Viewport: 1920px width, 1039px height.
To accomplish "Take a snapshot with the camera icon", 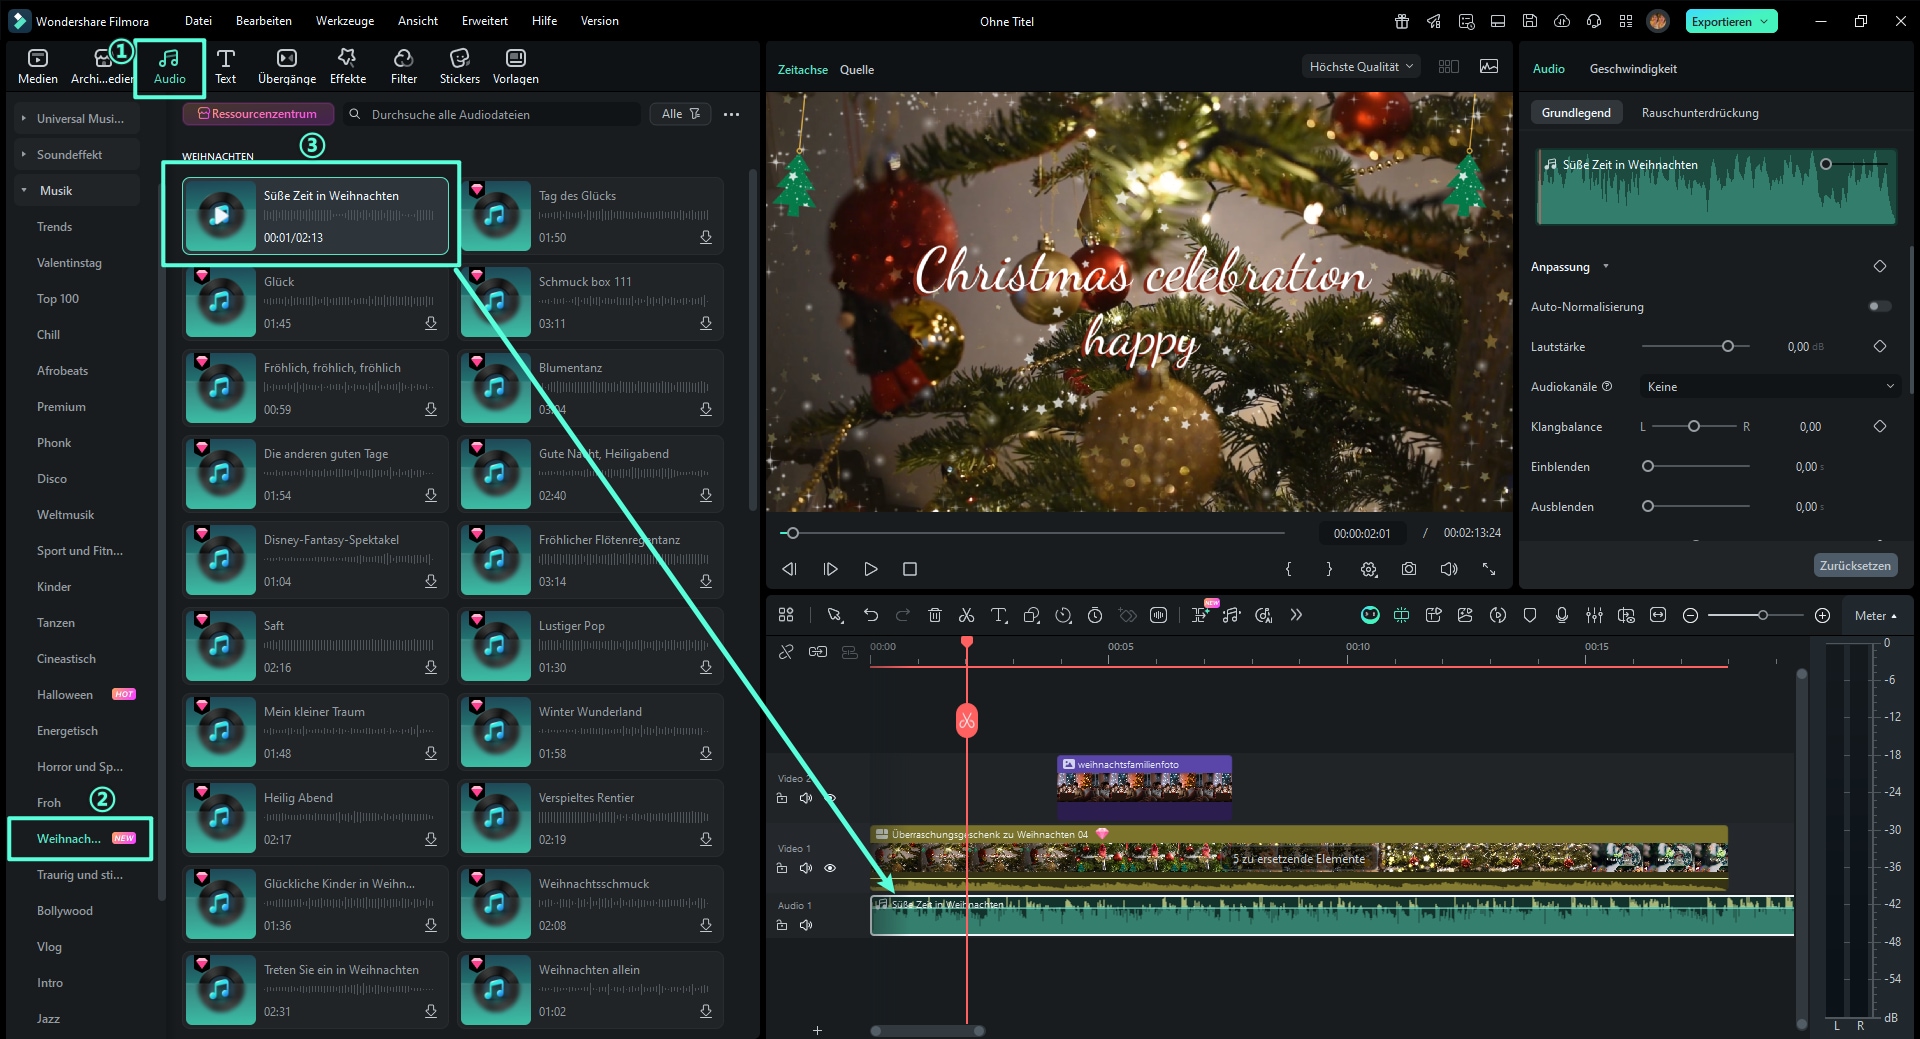I will point(1409,568).
